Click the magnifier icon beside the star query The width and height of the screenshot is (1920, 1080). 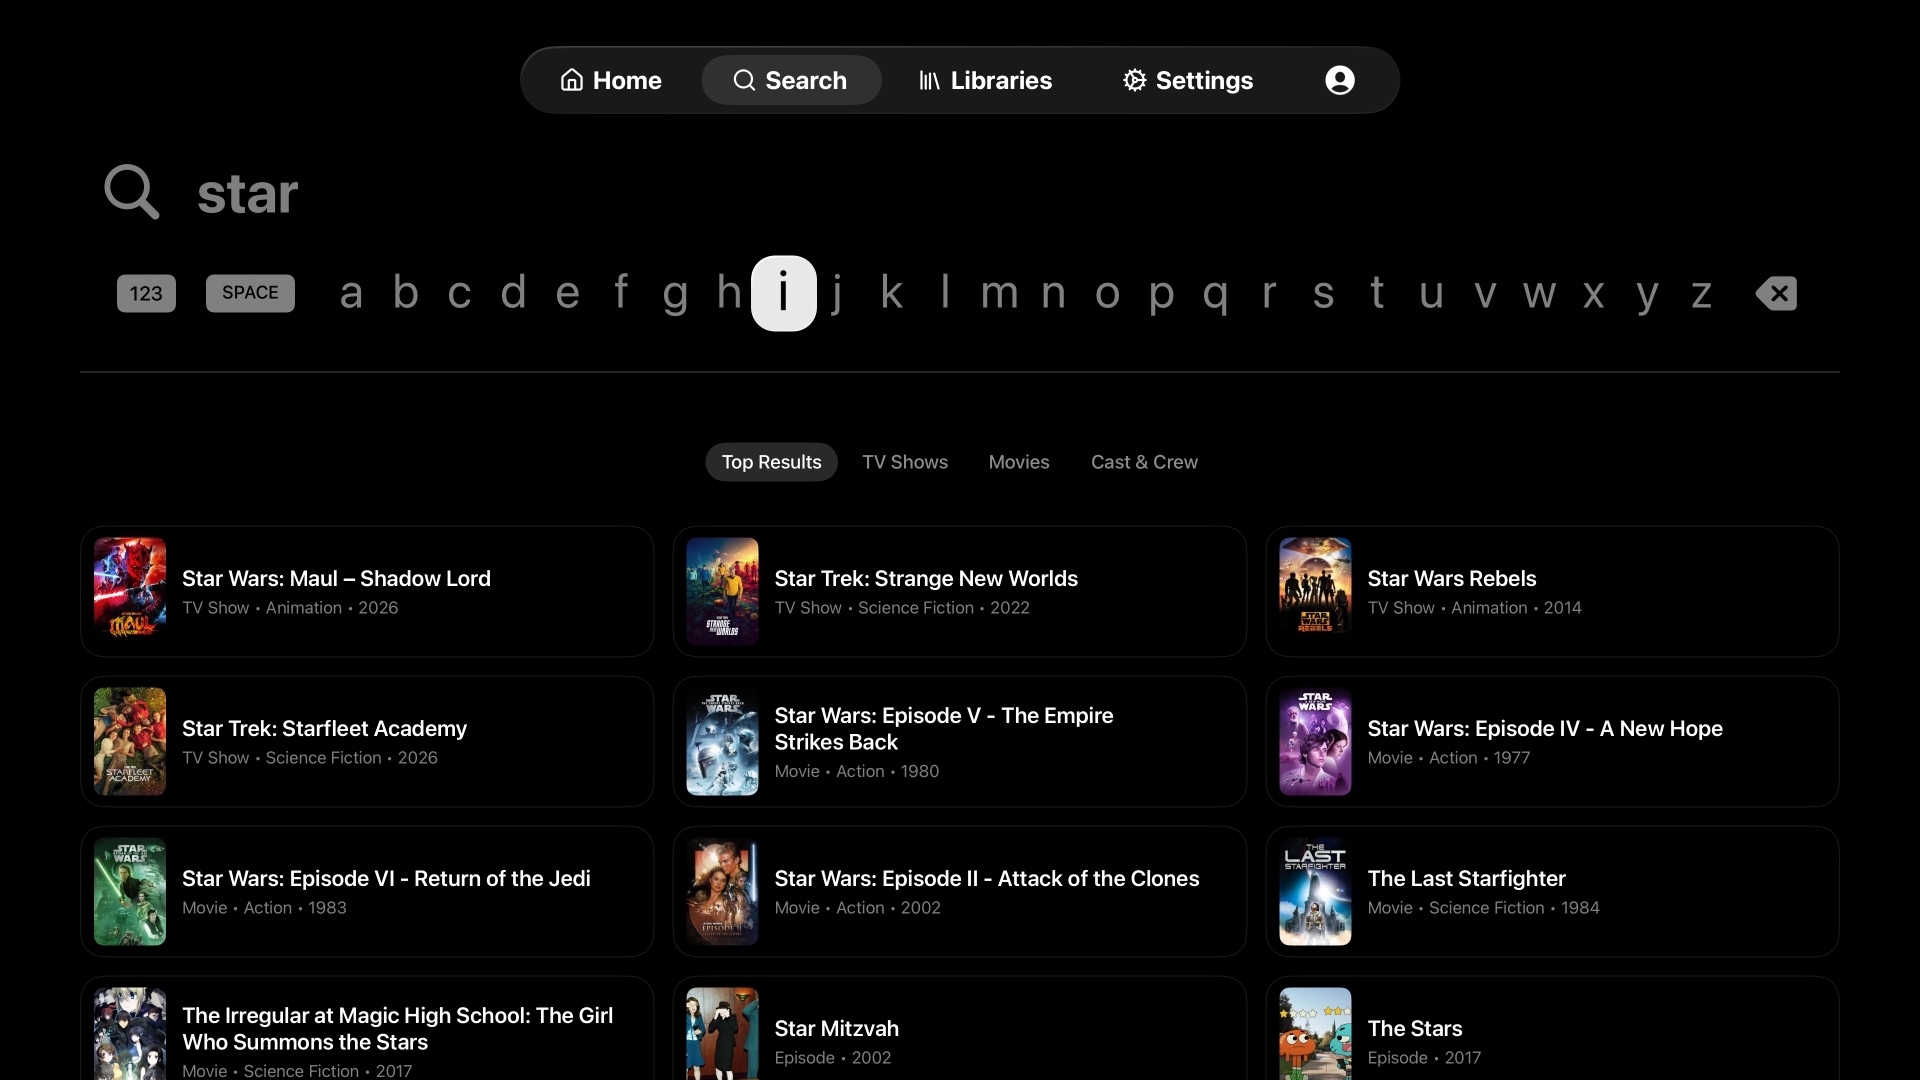click(x=132, y=192)
